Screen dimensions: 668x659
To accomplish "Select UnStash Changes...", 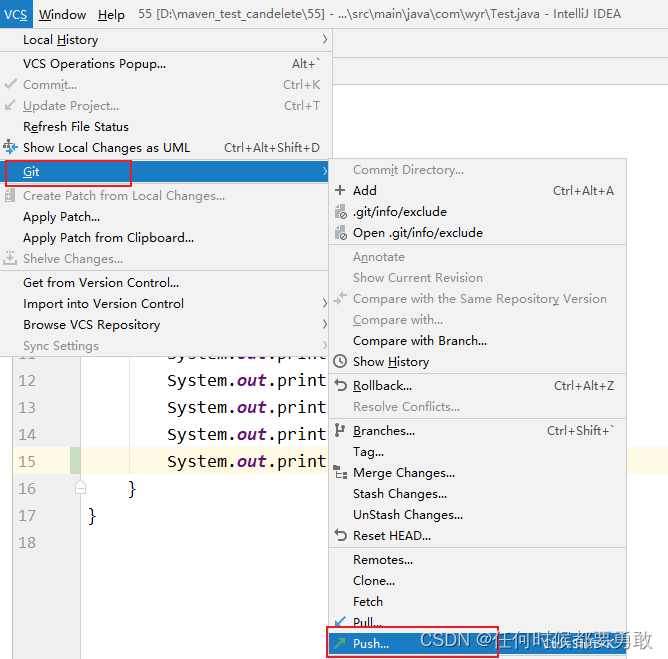I will (x=478, y=514).
